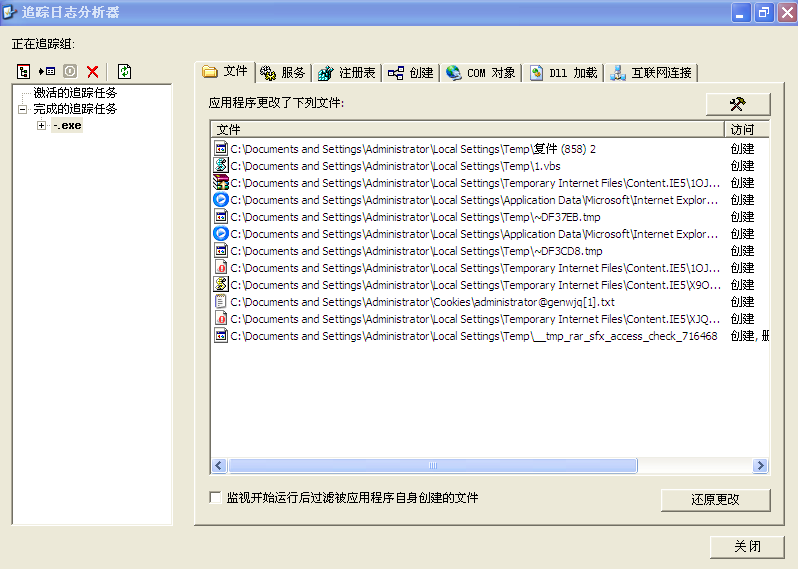Select the Content.IE5\X9O... file row
This screenshot has width=798, height=569.
coord(490,285)
